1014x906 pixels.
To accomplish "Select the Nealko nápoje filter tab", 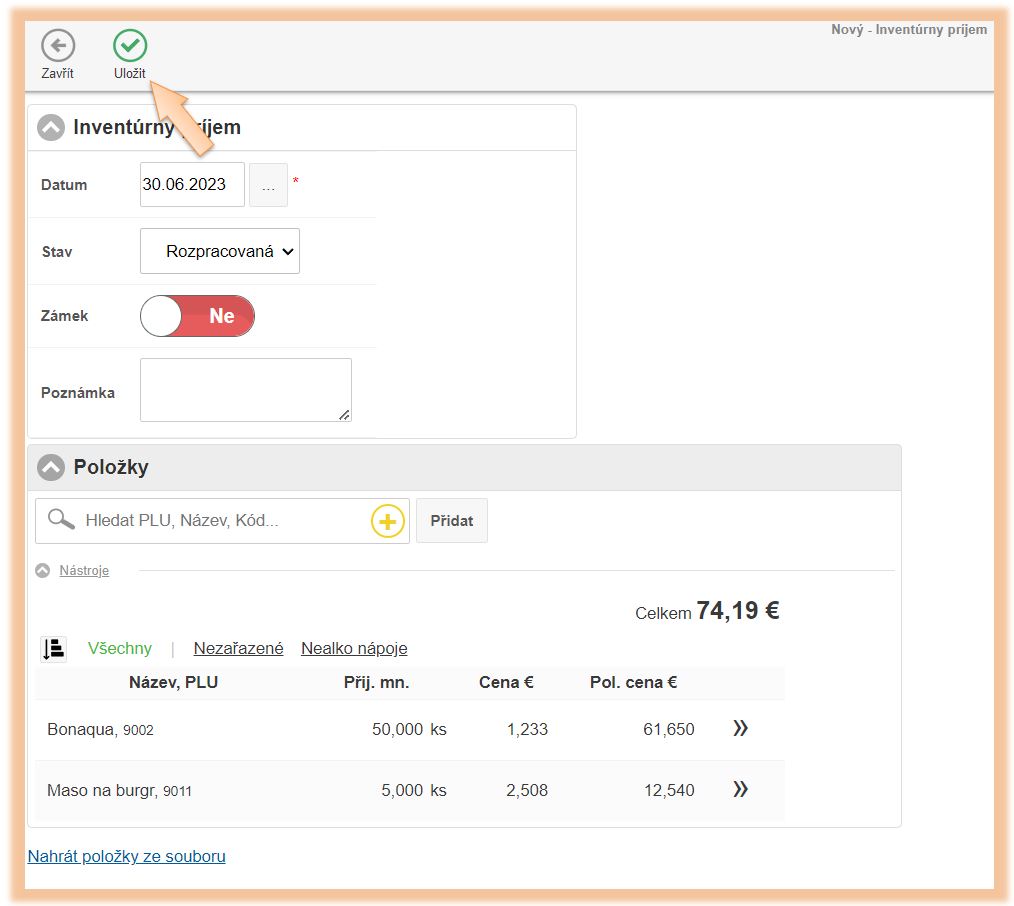I will [x=354, y=649].
